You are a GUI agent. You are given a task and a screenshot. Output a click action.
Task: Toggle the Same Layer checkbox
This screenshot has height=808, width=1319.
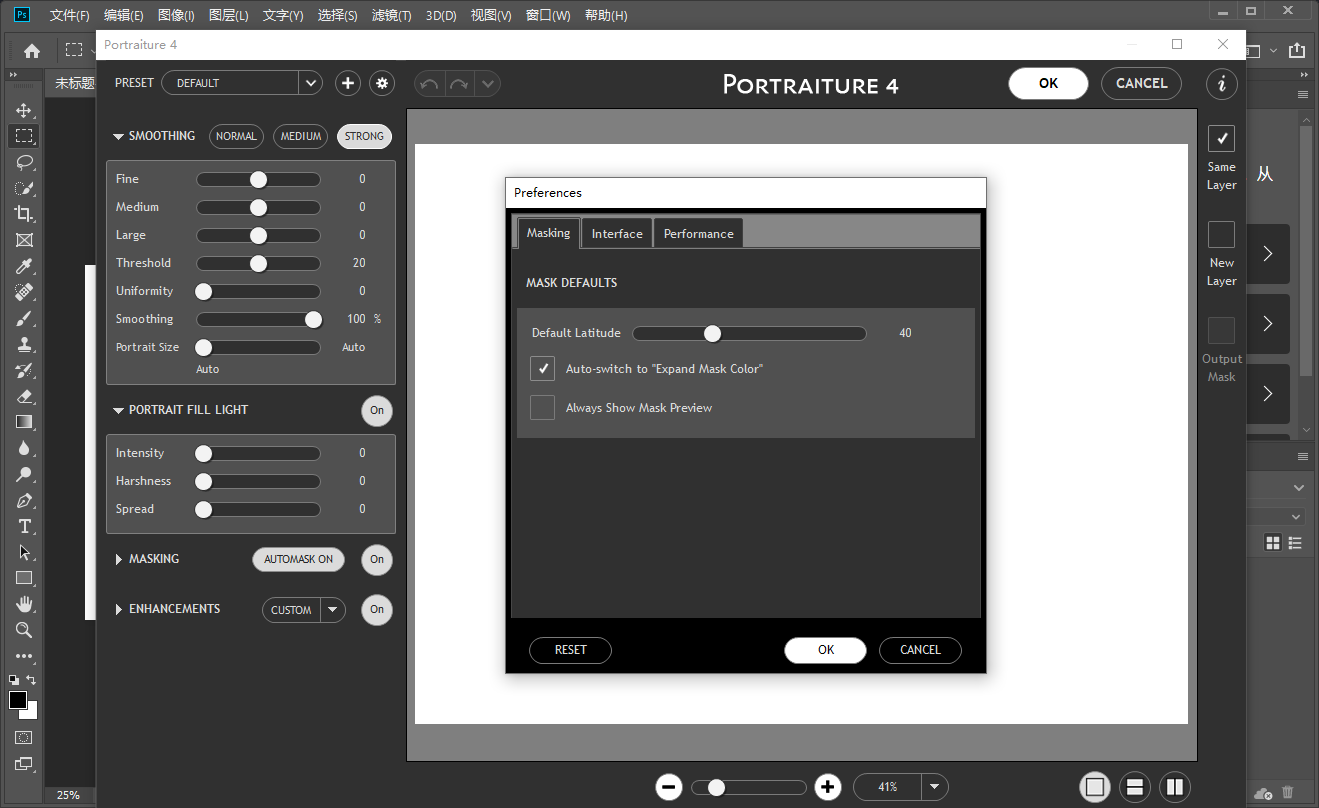1221,138
